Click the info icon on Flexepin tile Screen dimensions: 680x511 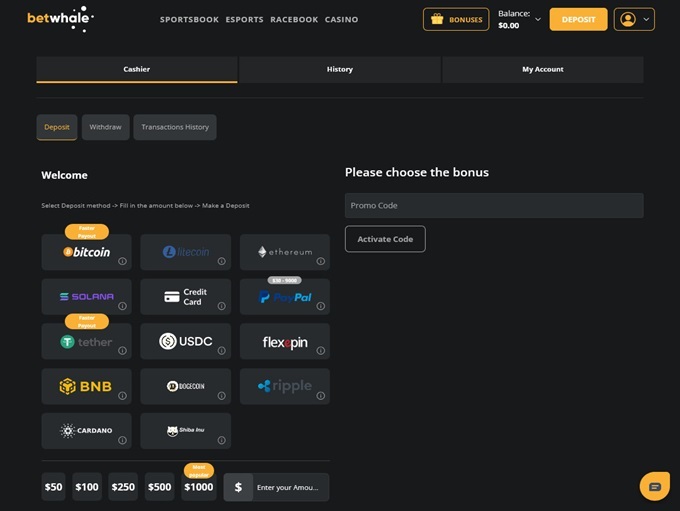click(321, 351)
